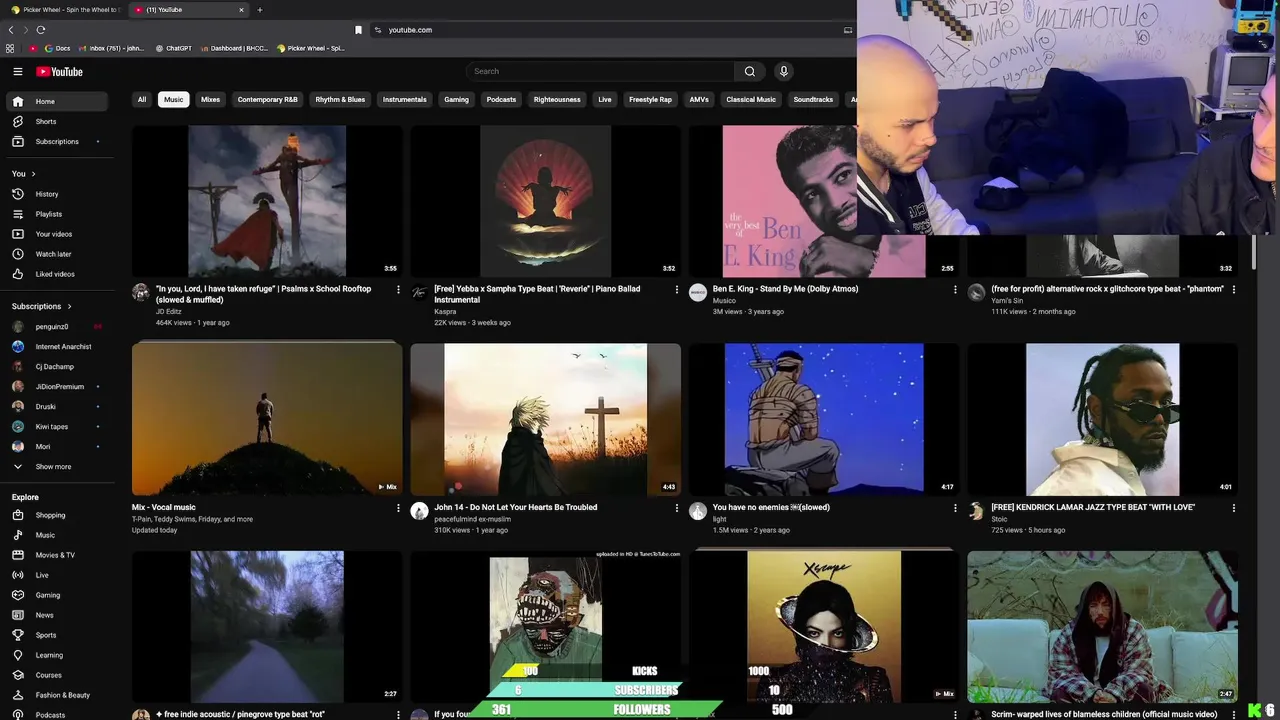Open options menu for Mix - Vocal music

398,508
